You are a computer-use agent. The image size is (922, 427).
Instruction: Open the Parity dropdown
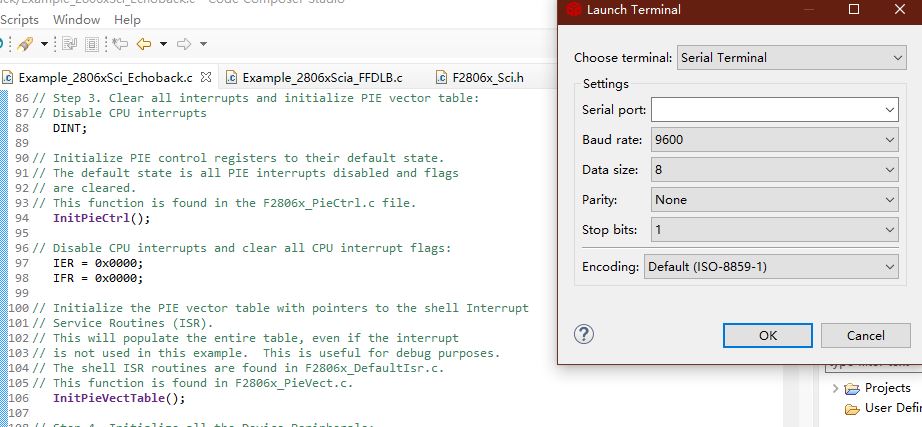click(775, 200)
